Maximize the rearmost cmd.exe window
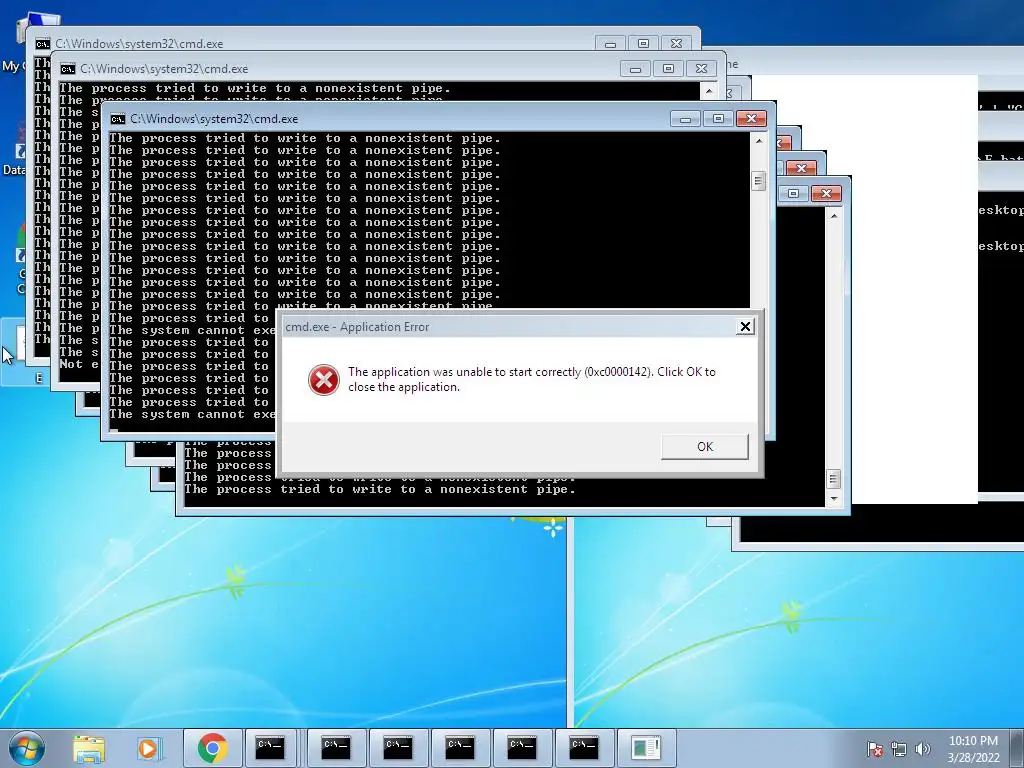This screenshot has height=768, width=1024. pyautogui.click(x=643, y=44)
